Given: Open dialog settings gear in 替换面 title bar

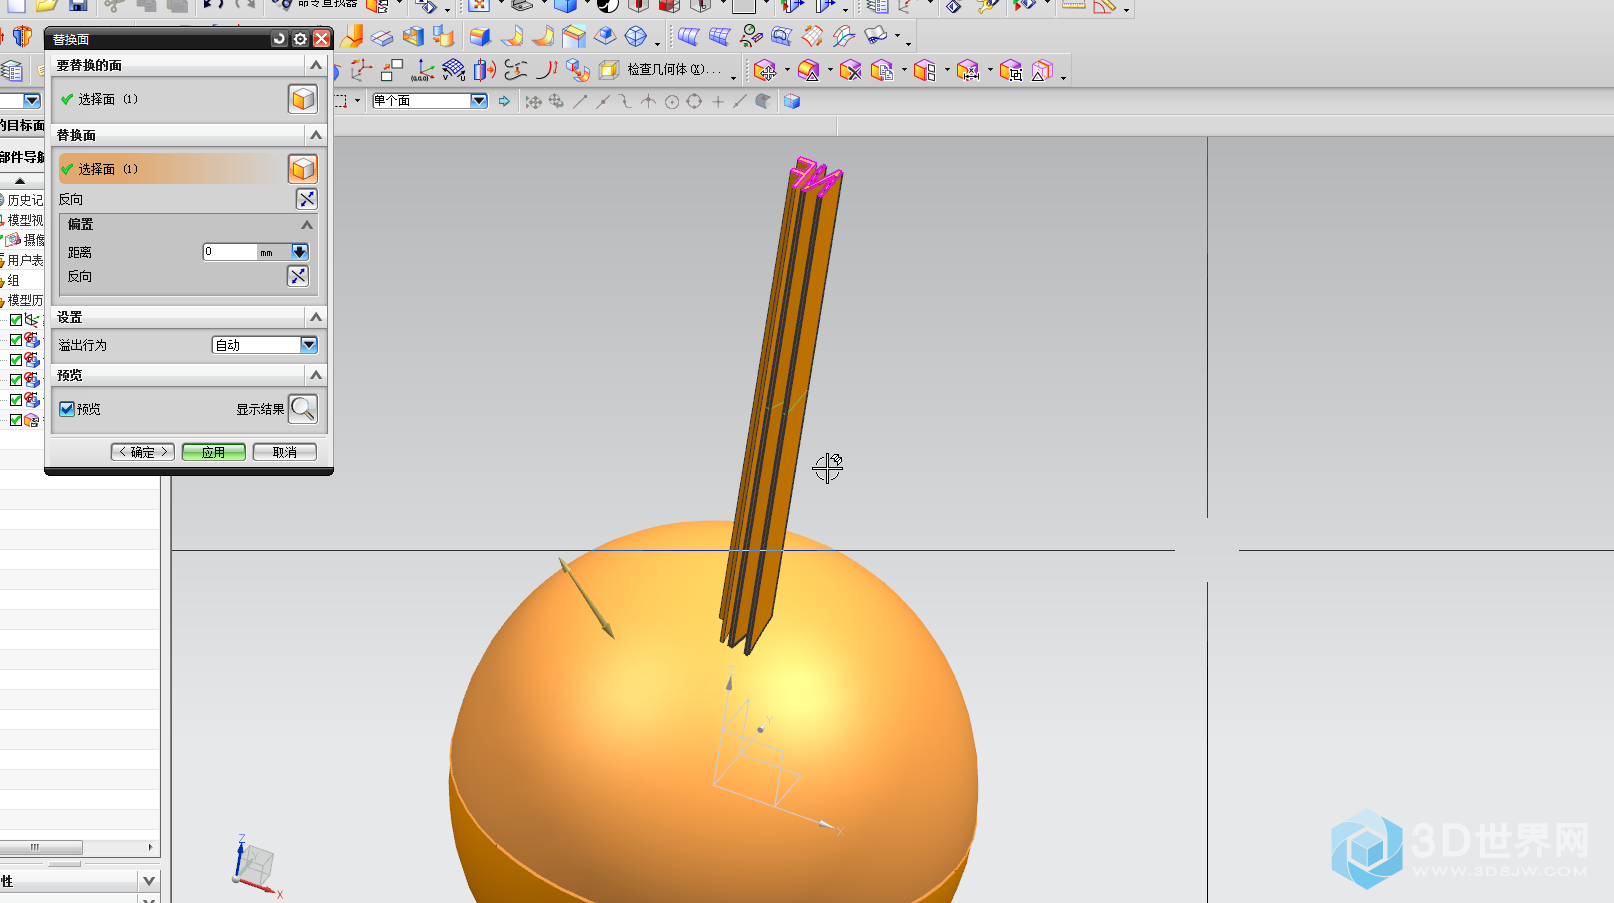Looking at the screenshot, I should [300, 39].
